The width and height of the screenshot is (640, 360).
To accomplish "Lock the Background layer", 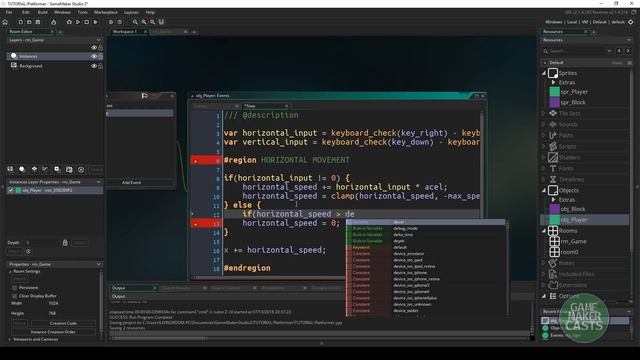I will point(100,66).
